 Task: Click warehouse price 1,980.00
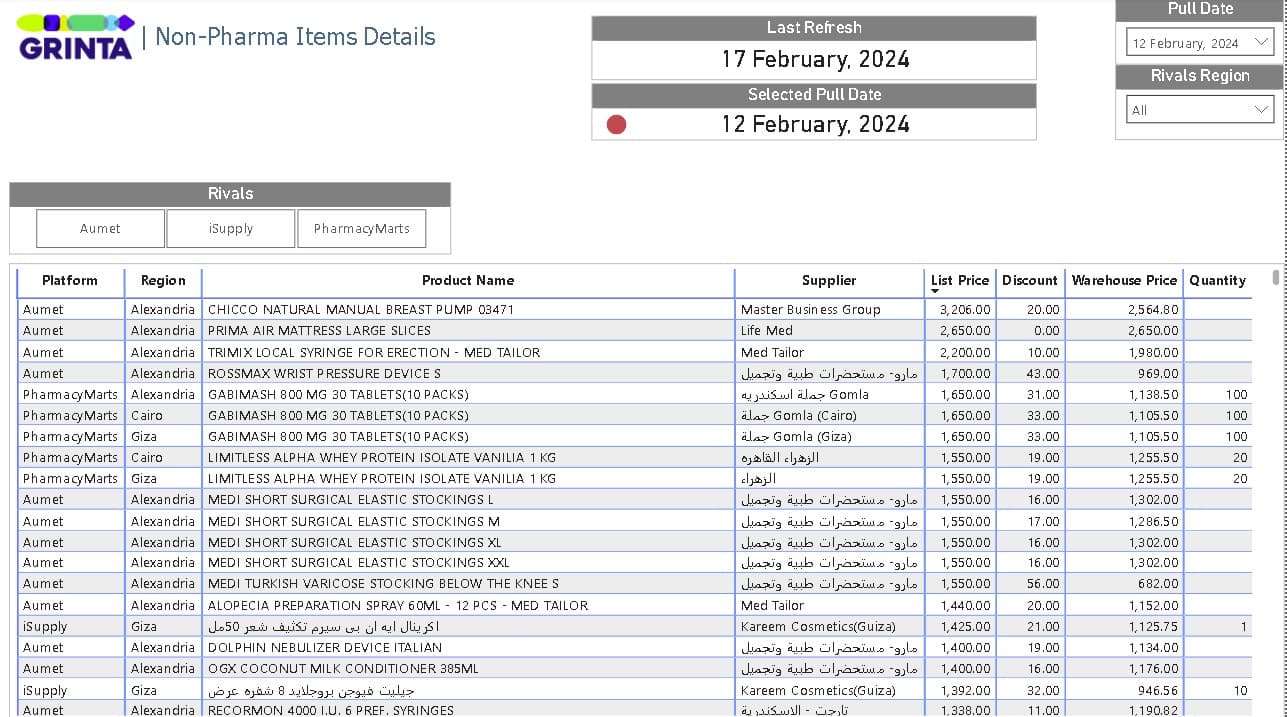tap(1153, 352)
